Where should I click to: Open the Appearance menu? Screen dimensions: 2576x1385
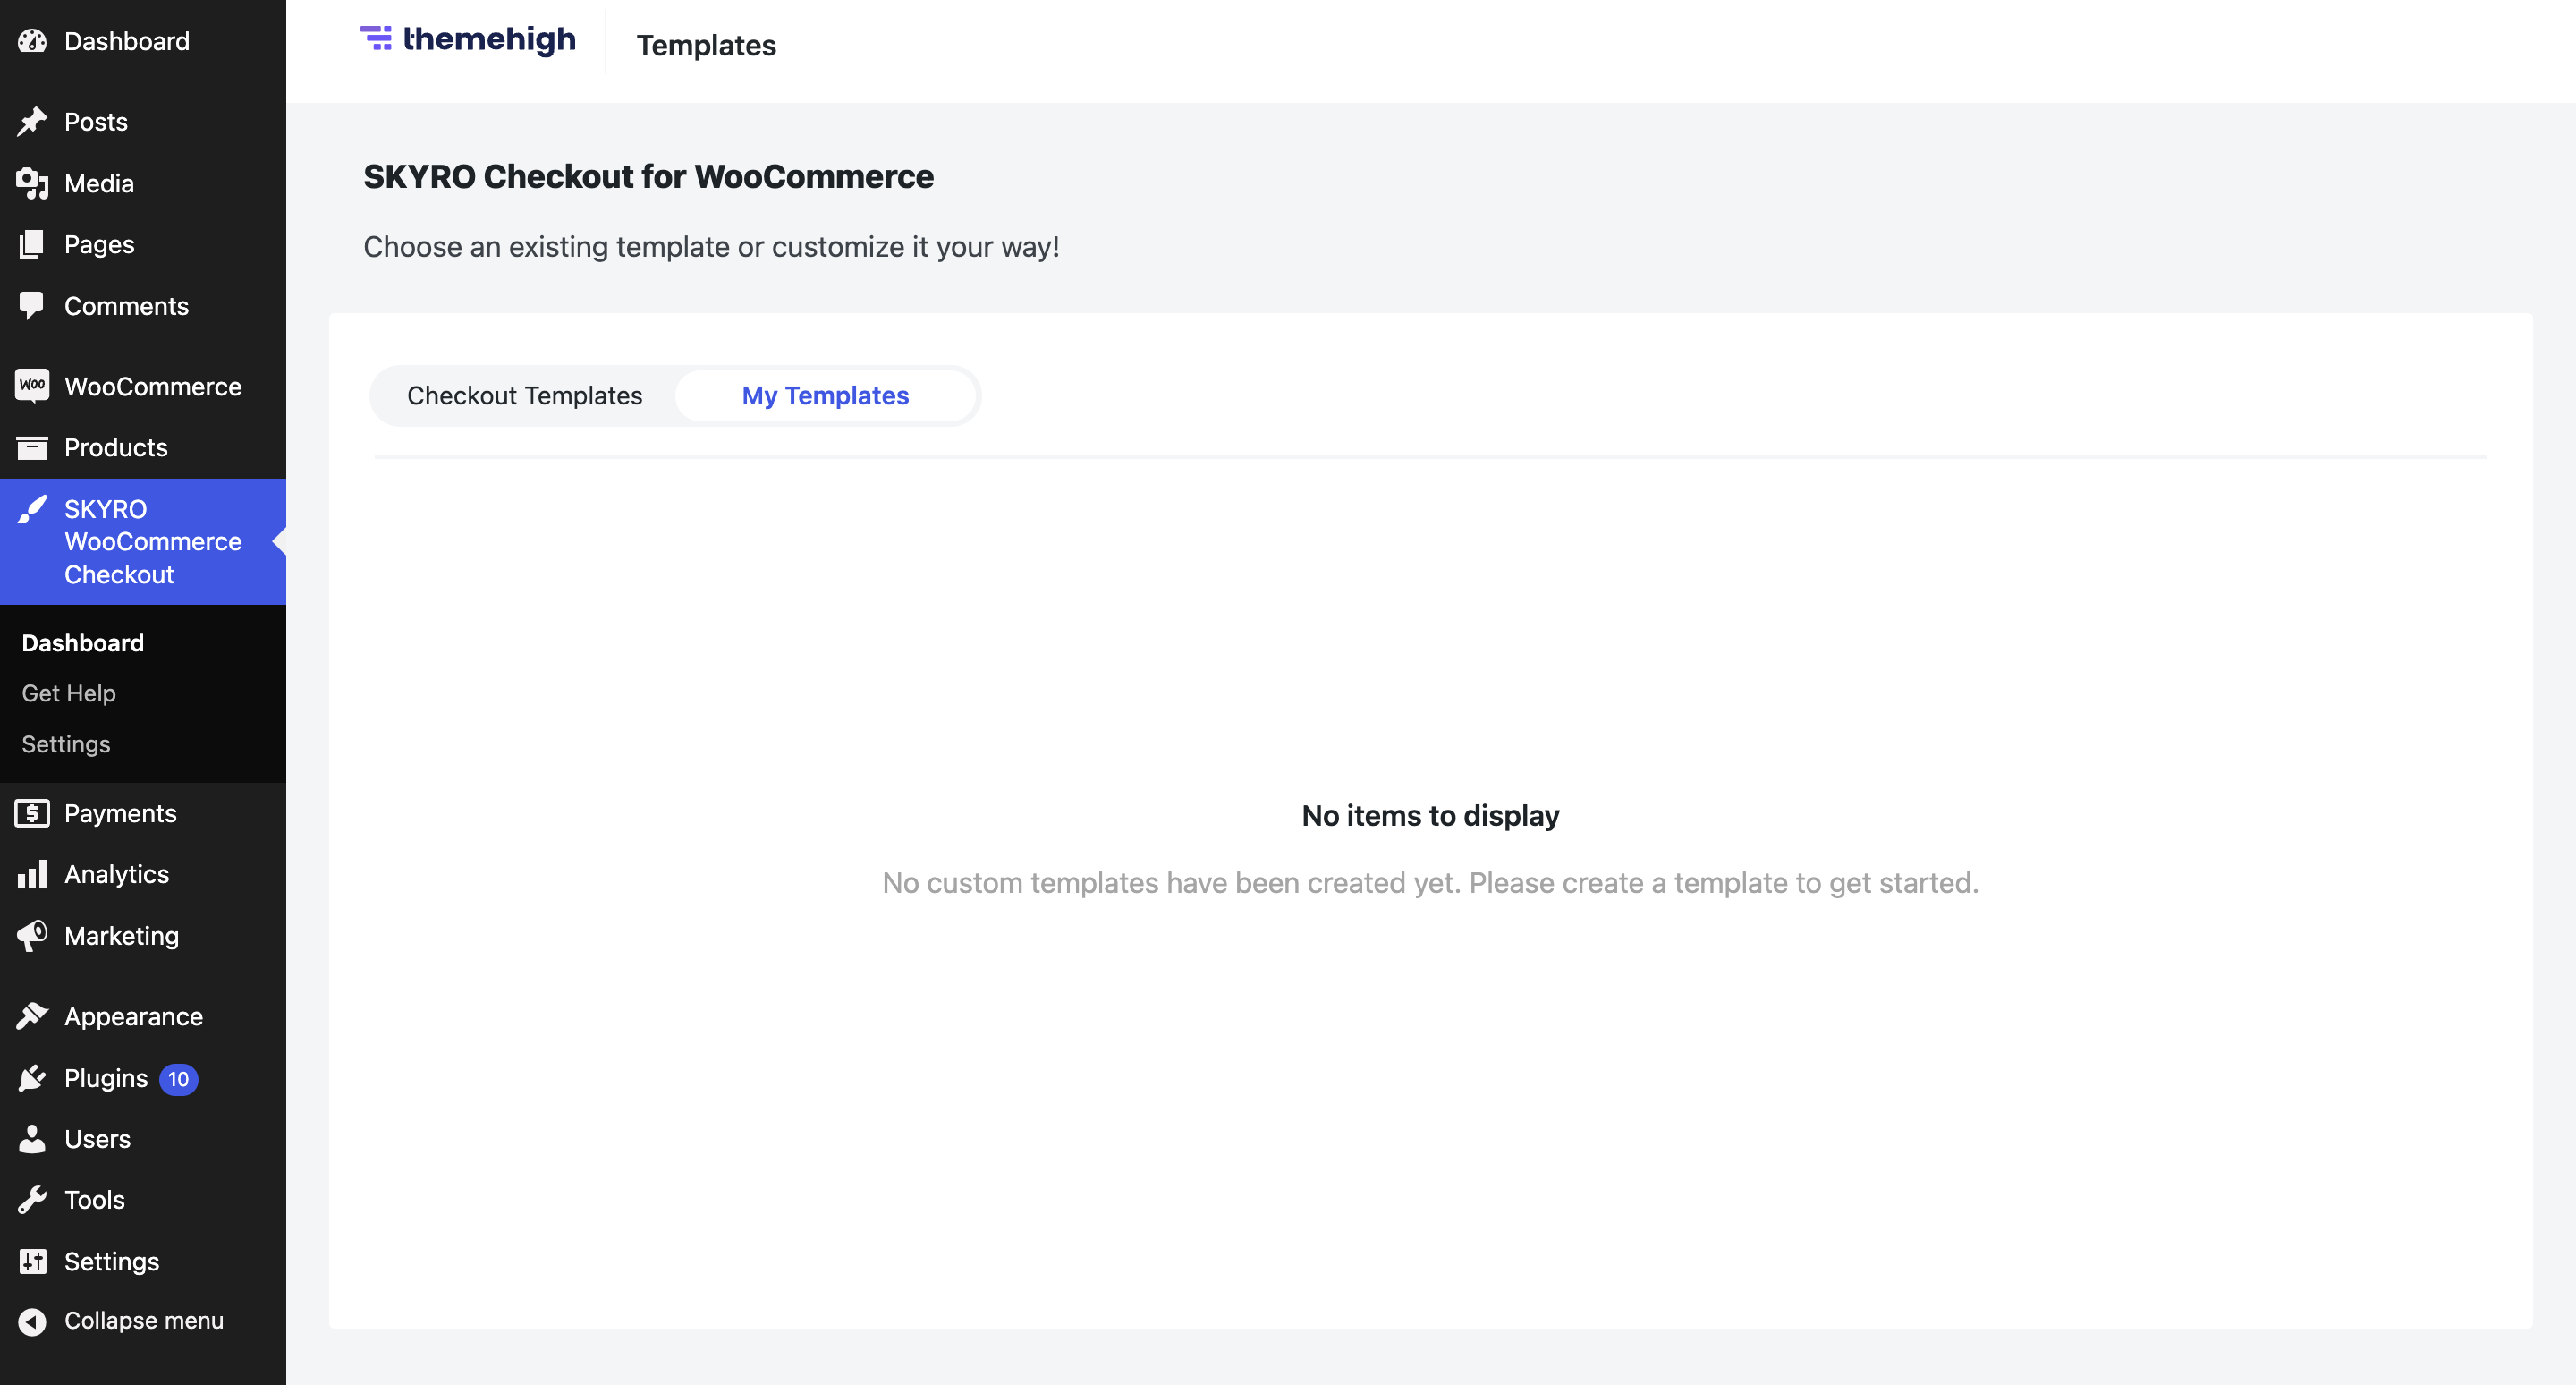(x=143, y=1016)
